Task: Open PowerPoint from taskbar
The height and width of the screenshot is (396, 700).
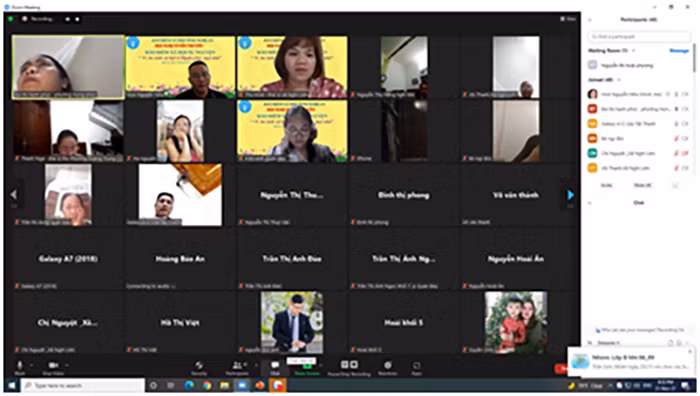Action: point(259,385)
